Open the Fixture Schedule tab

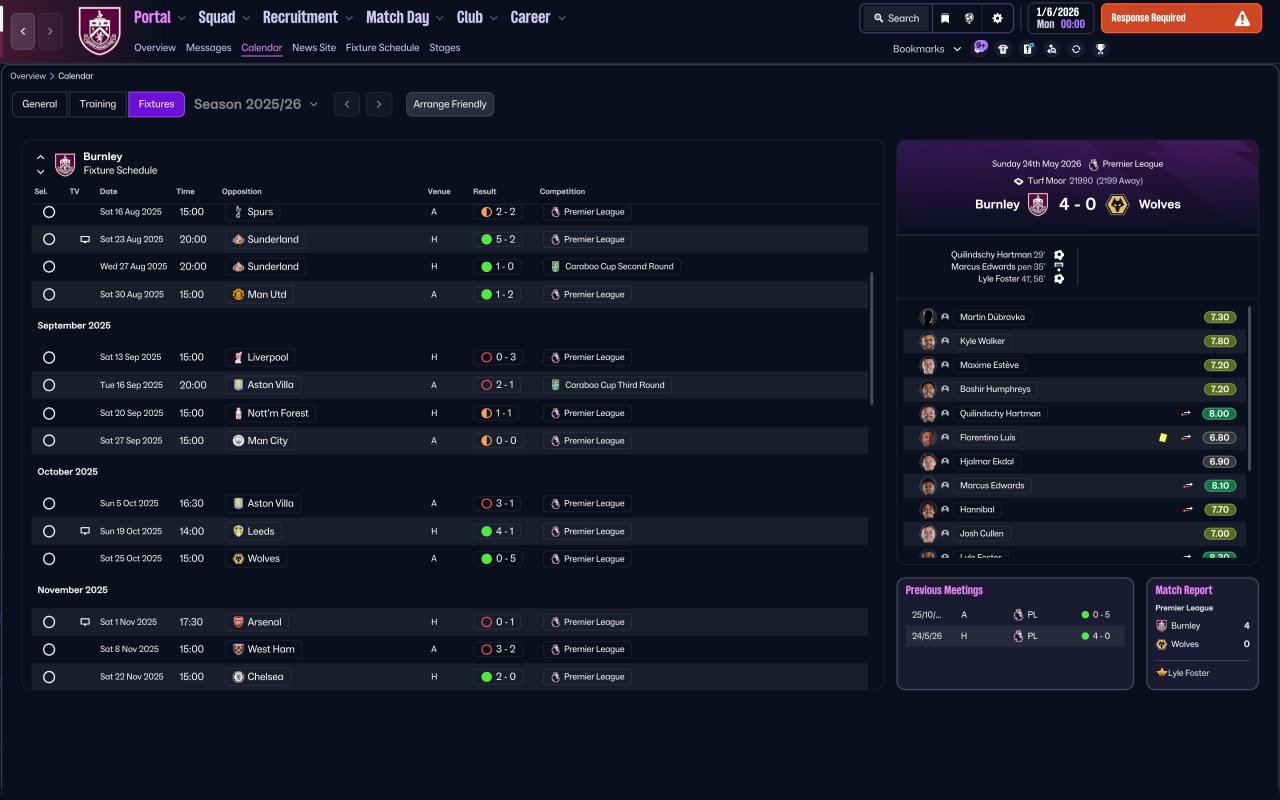(x=383, y=48)
